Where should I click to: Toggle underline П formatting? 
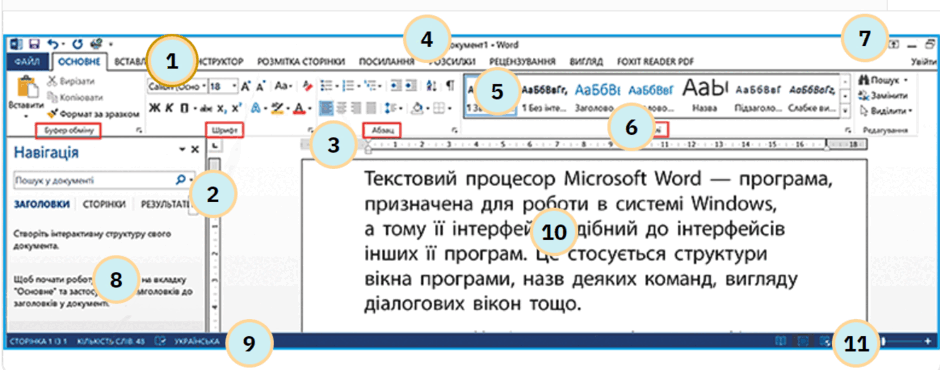pos(184,108)
